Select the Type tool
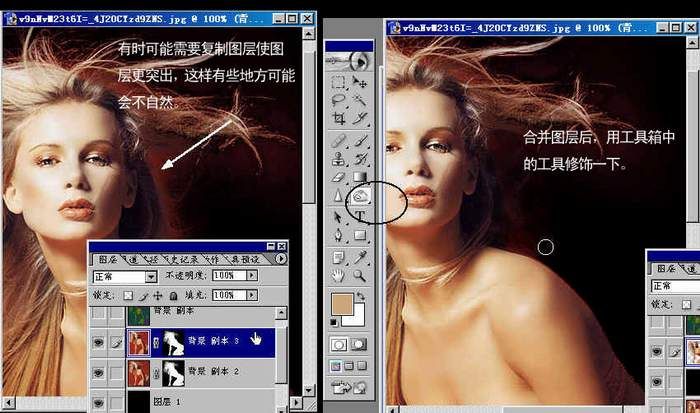Viewport: 700px width, 413px height. coord(360,217)
